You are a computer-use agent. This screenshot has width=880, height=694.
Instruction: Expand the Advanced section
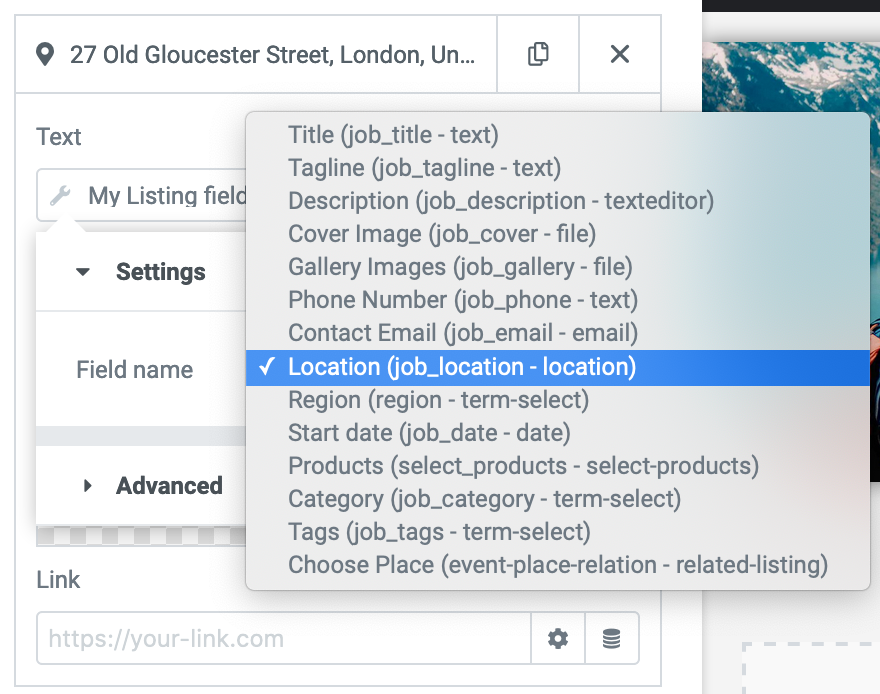tap(153, 486)
